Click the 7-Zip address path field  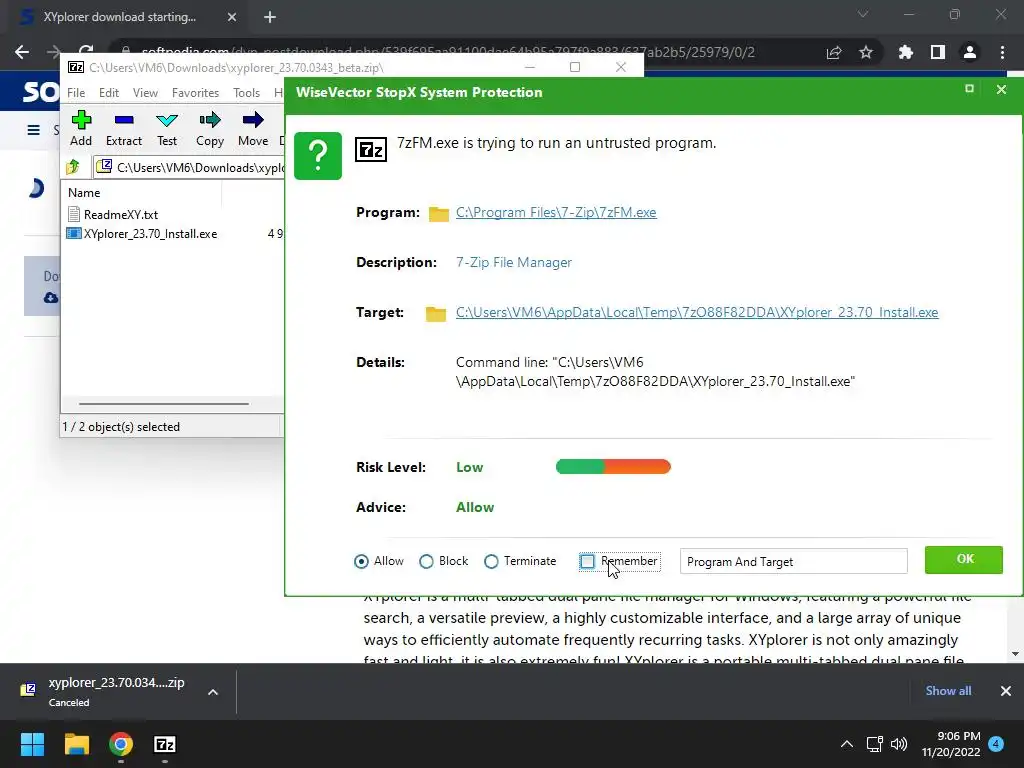click(189, 168)
